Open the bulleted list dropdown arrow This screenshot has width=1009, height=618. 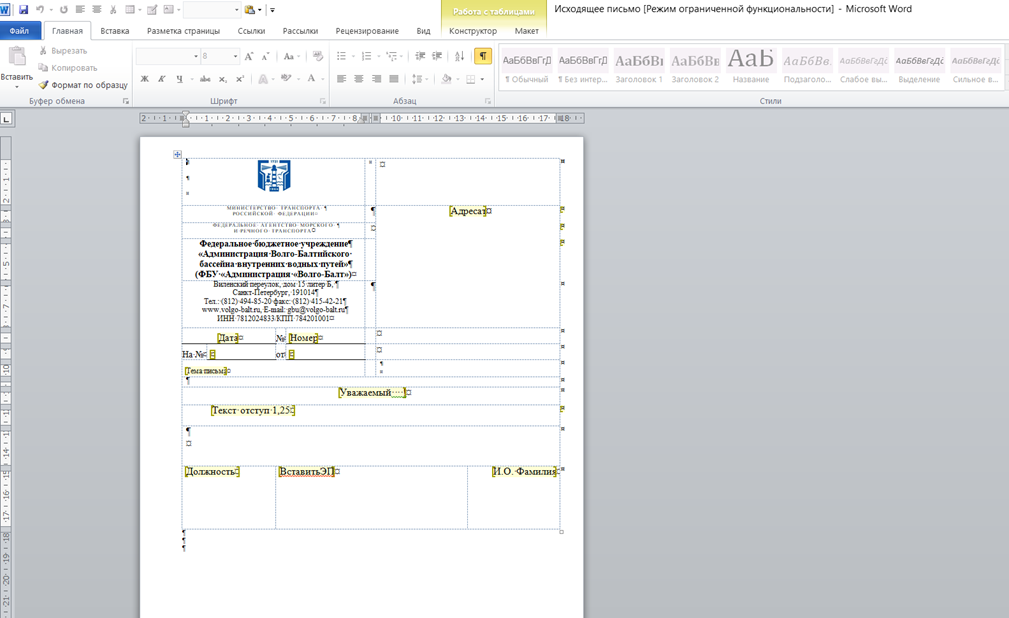tap(353, 57)
